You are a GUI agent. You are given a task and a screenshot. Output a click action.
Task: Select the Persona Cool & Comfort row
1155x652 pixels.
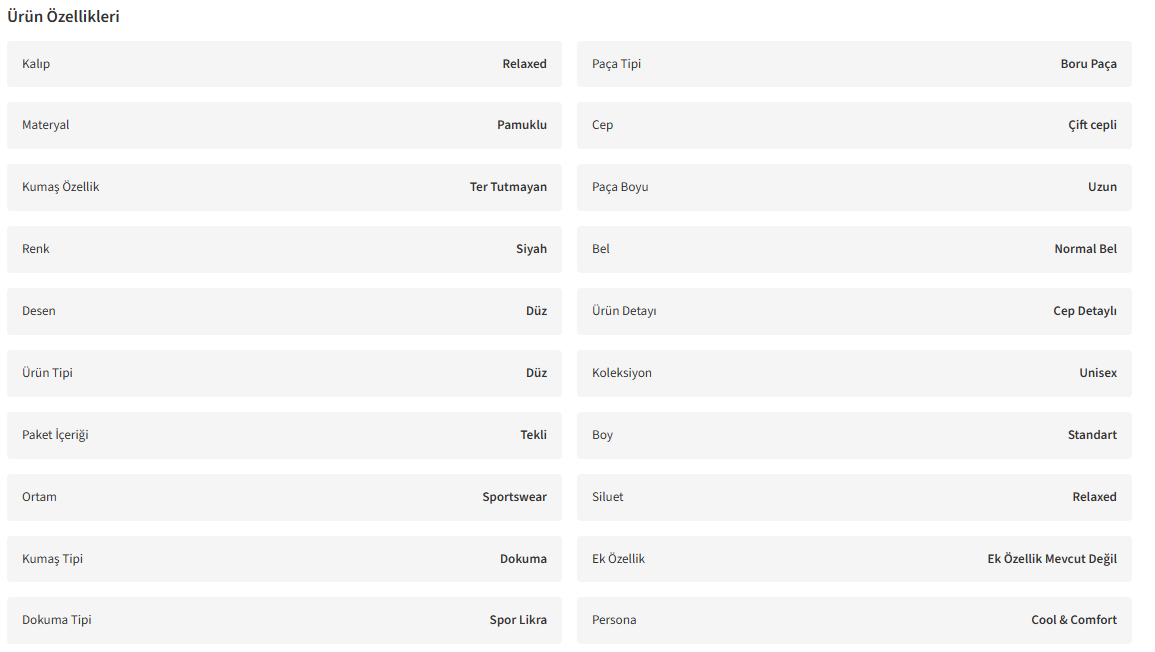pyautogui.click(x=854, y=620)
